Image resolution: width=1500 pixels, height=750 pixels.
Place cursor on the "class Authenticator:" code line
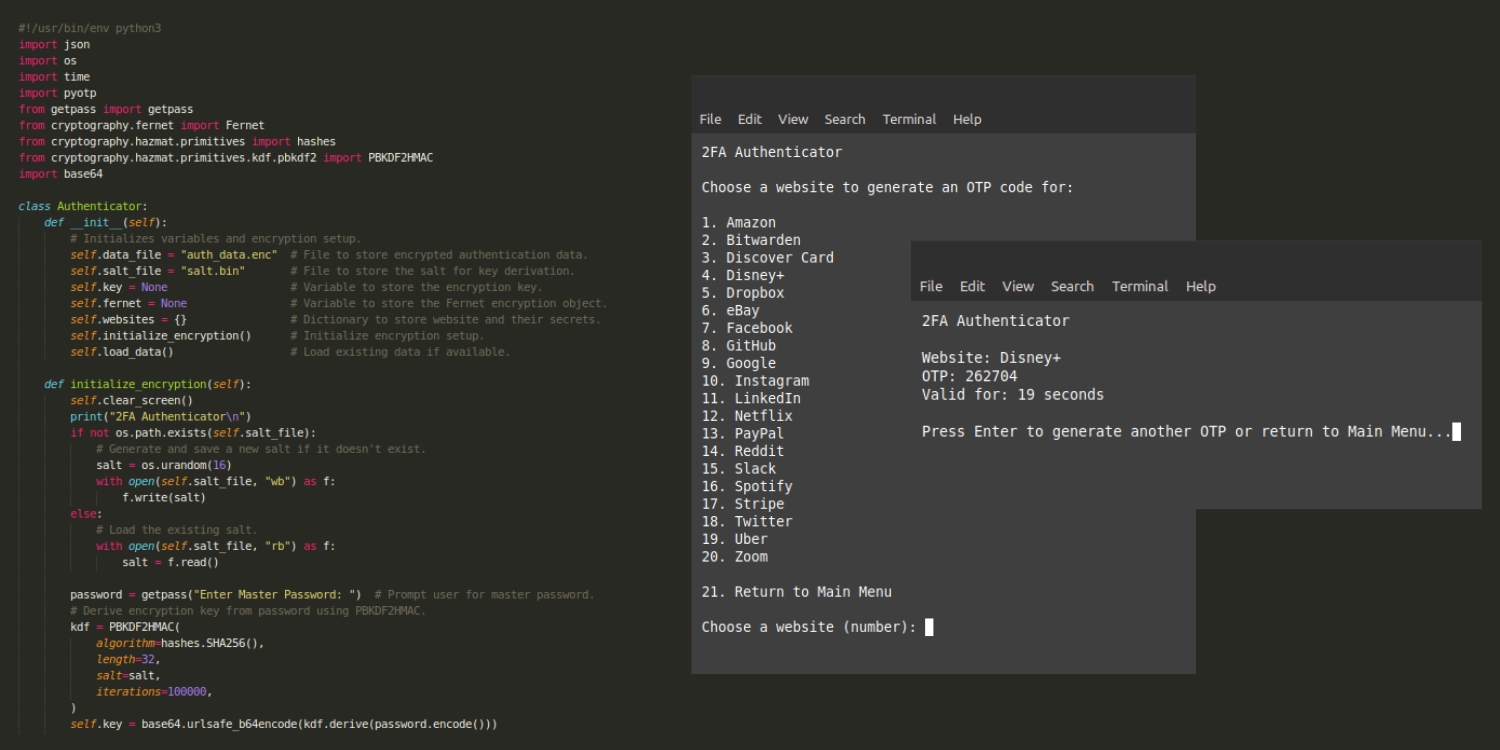82,206
